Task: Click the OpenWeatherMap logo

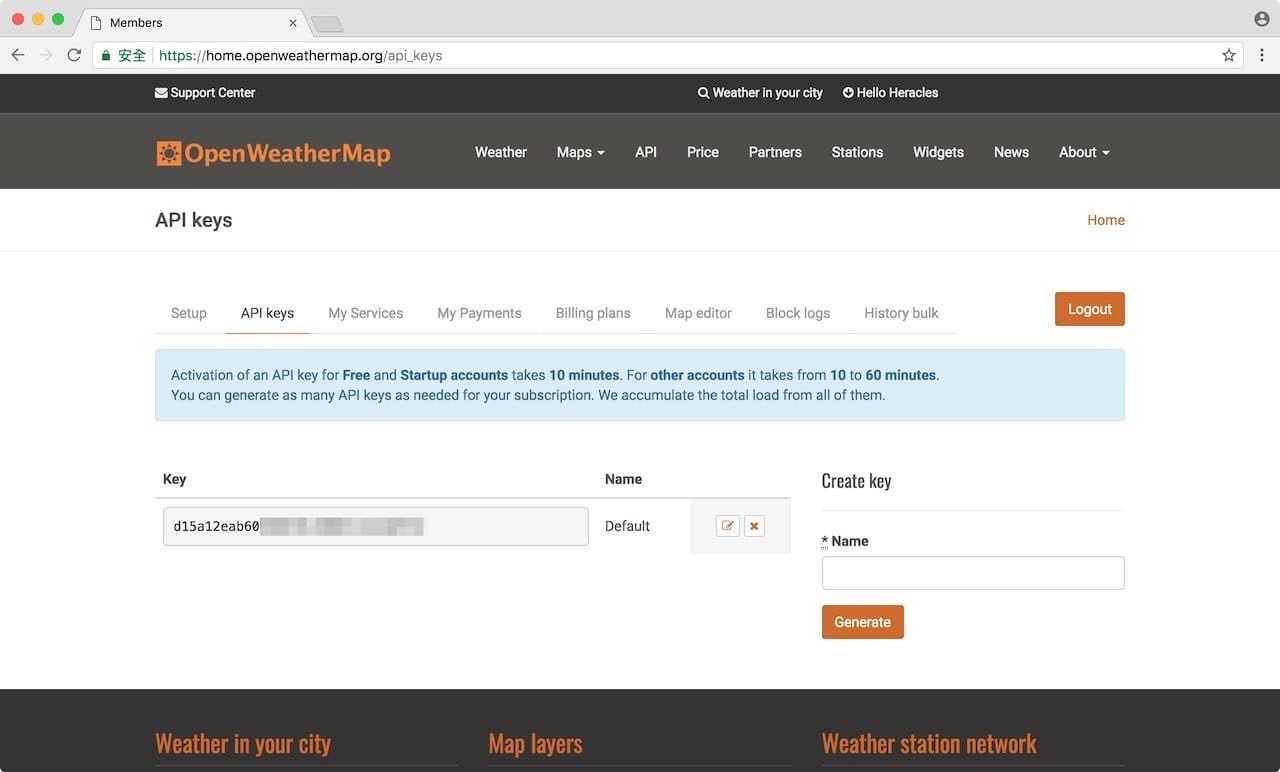Action: (x=273, y=153)
